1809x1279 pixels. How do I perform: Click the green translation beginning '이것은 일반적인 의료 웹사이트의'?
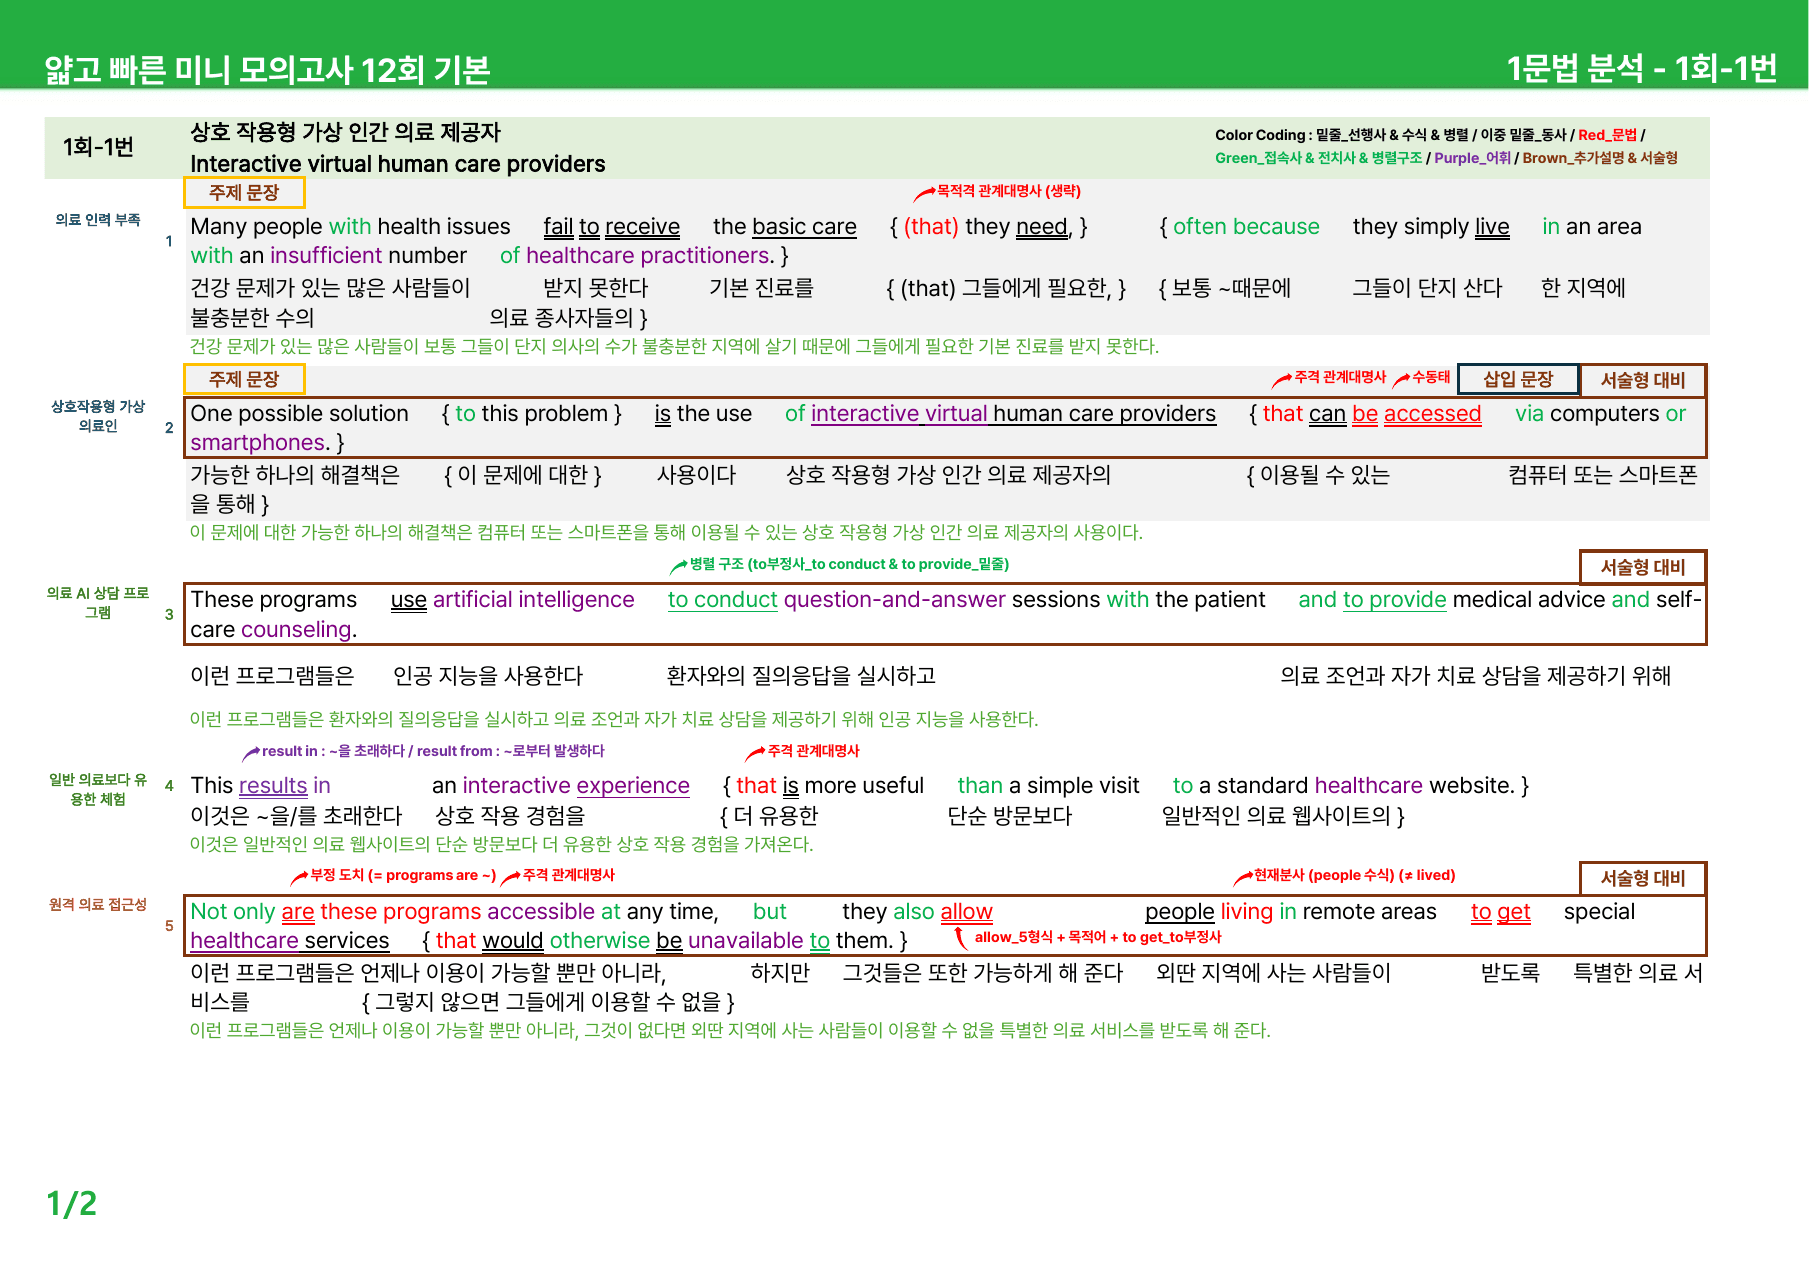tap(501, 844)
